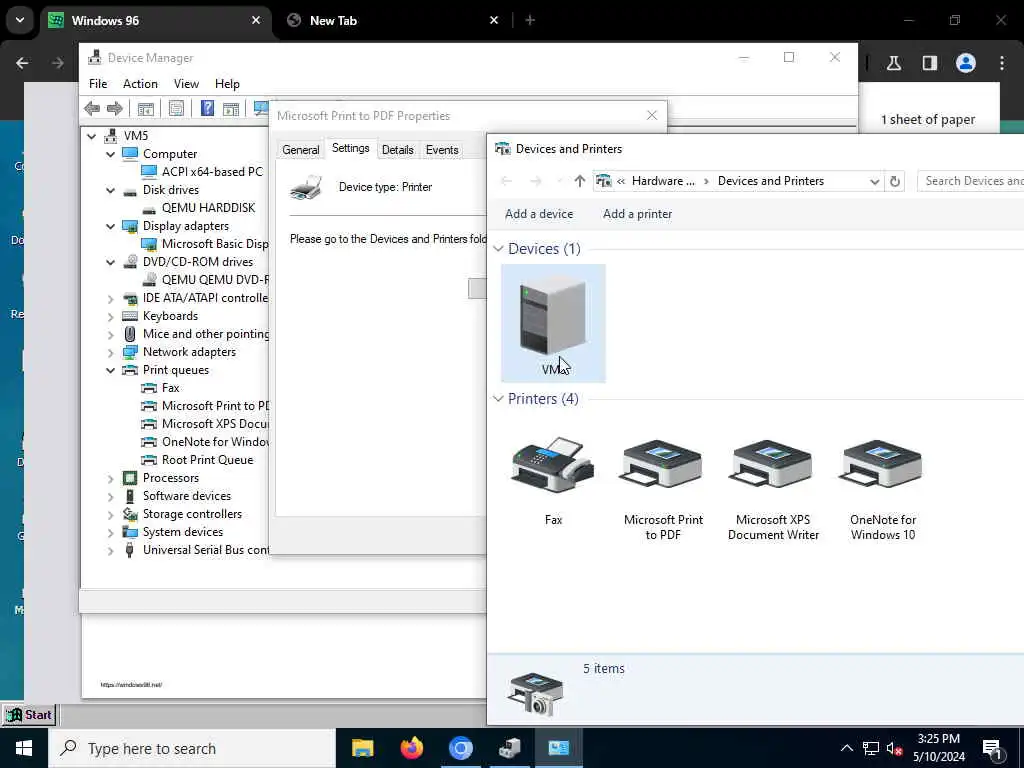Show hidden tray icons chevron
Image resolution: width=1024 pixels, height=768 pixels.
pyautogui.click(x=846, y=748)
